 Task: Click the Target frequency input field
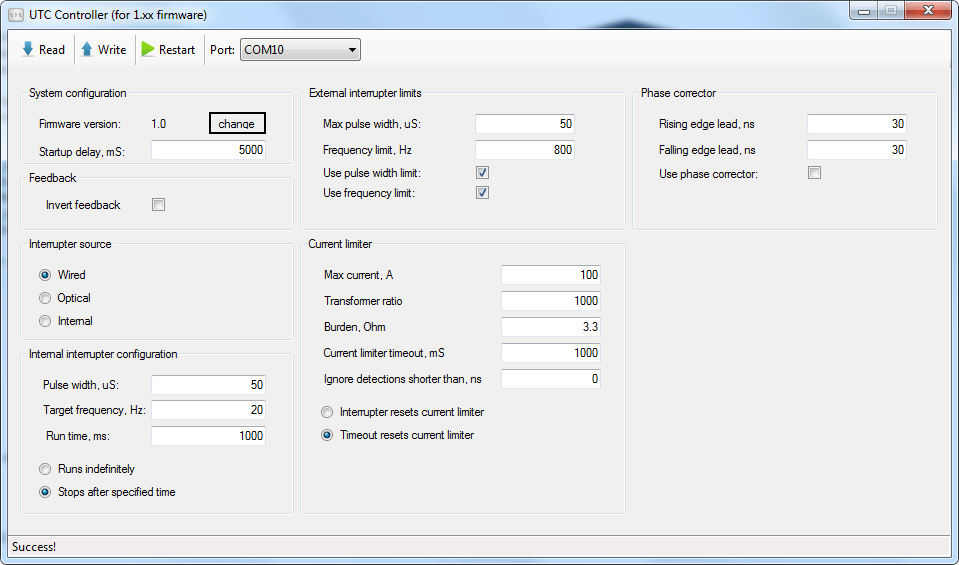click(208, 410)
